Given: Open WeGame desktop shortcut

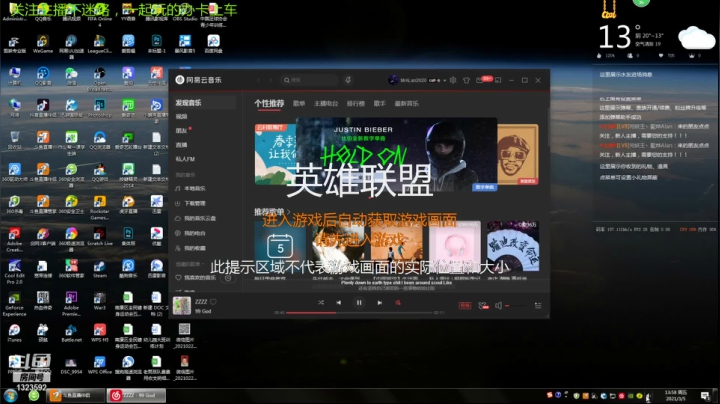Looking at the screenshot, I should coord(43,45).
